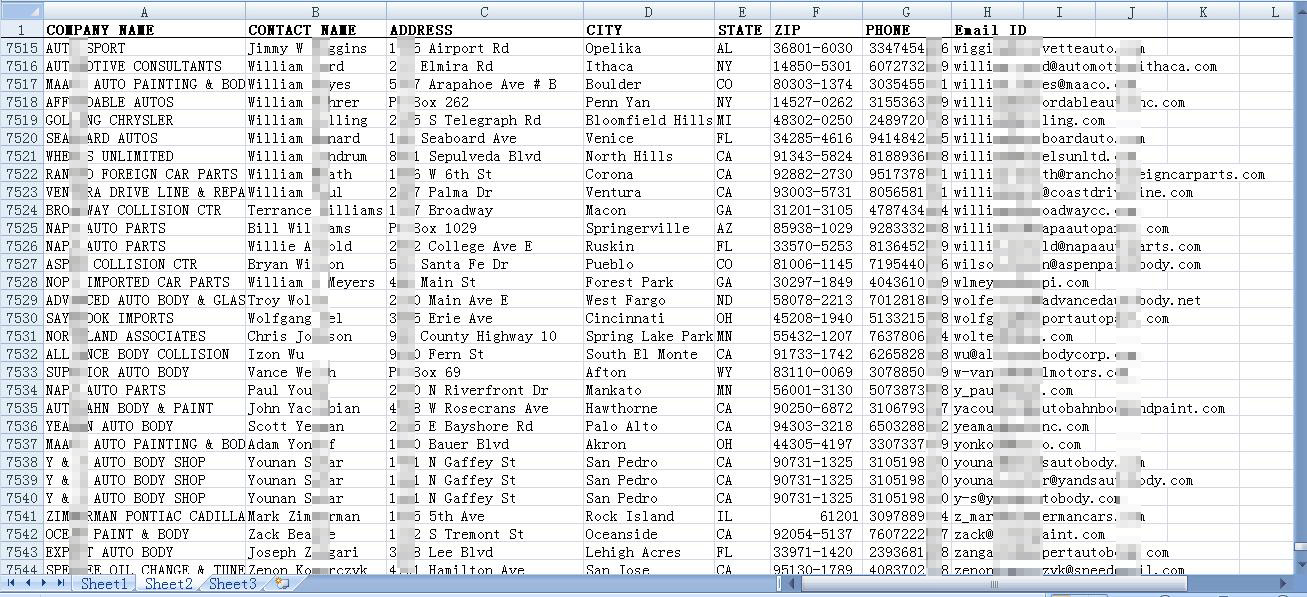Viewport: 1307px width, 597px height.
Task: Click next sheet navigation arrow
Action: pos(45,583)
